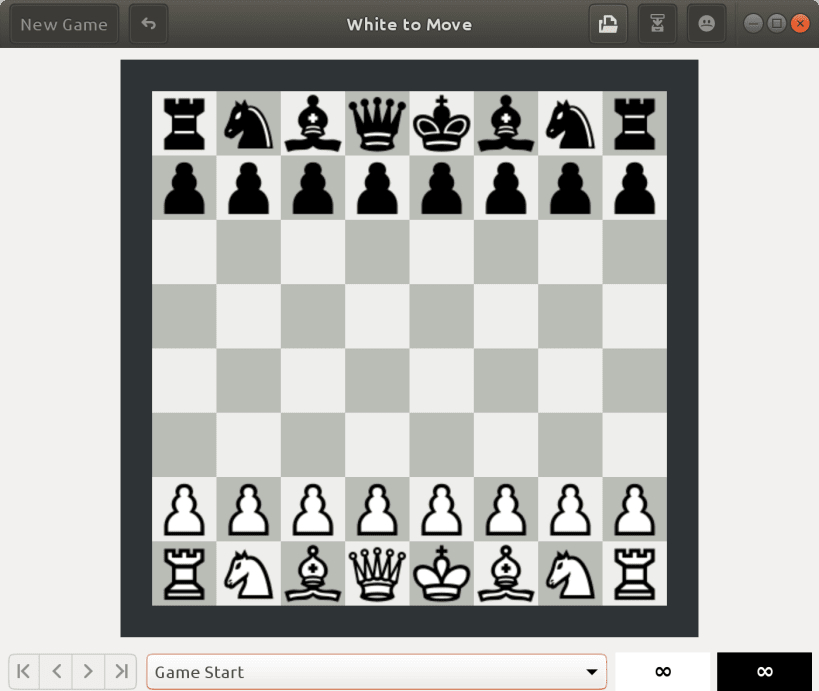Click the black pawn on d7

click(377, 188)
